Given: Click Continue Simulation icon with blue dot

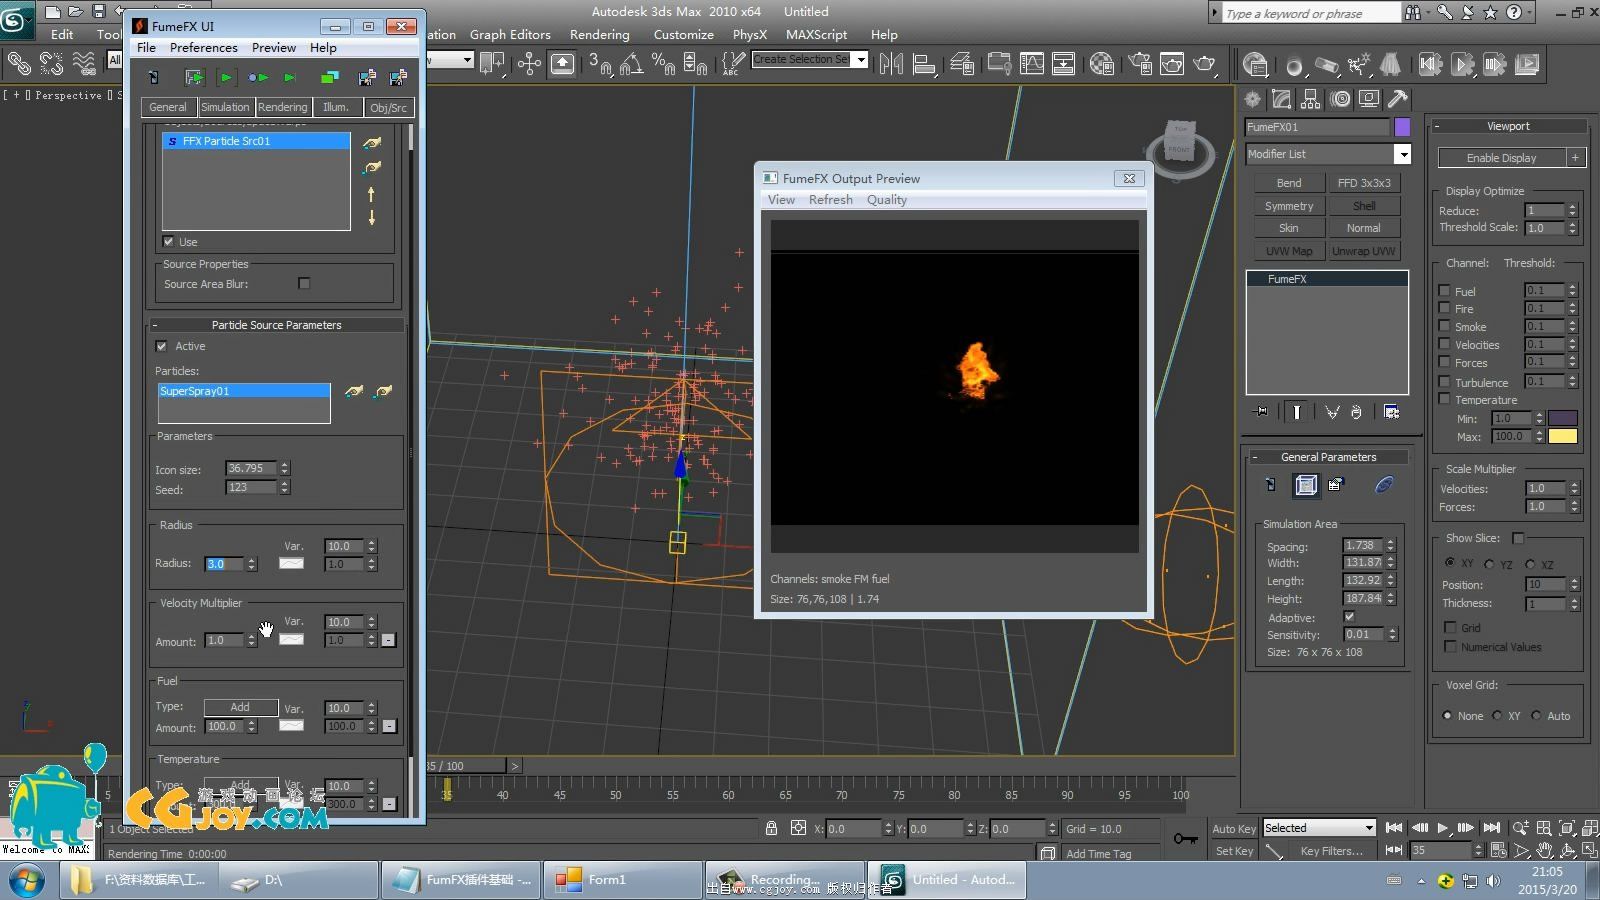Looking at the screenshot, I should click(258, 77).
